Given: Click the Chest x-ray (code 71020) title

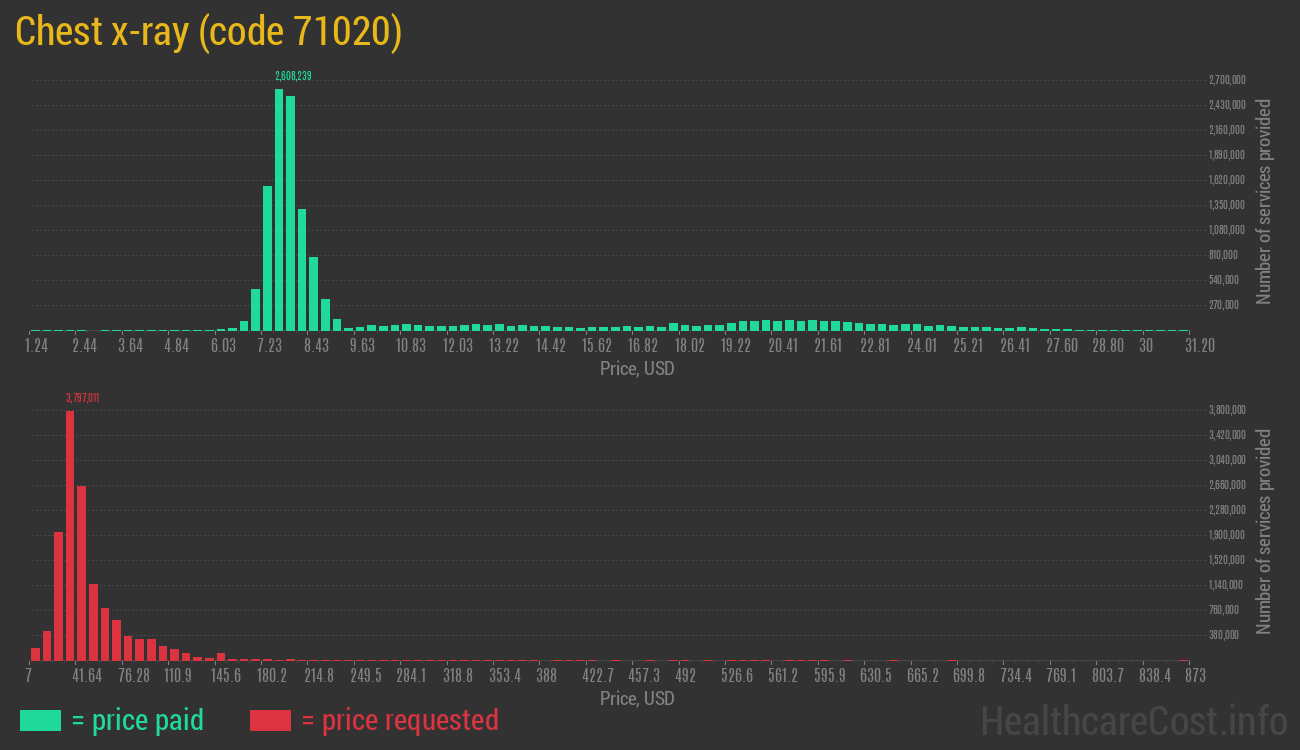Looking at the screenshot, I should pyautogui.click(x=209, y=32).
